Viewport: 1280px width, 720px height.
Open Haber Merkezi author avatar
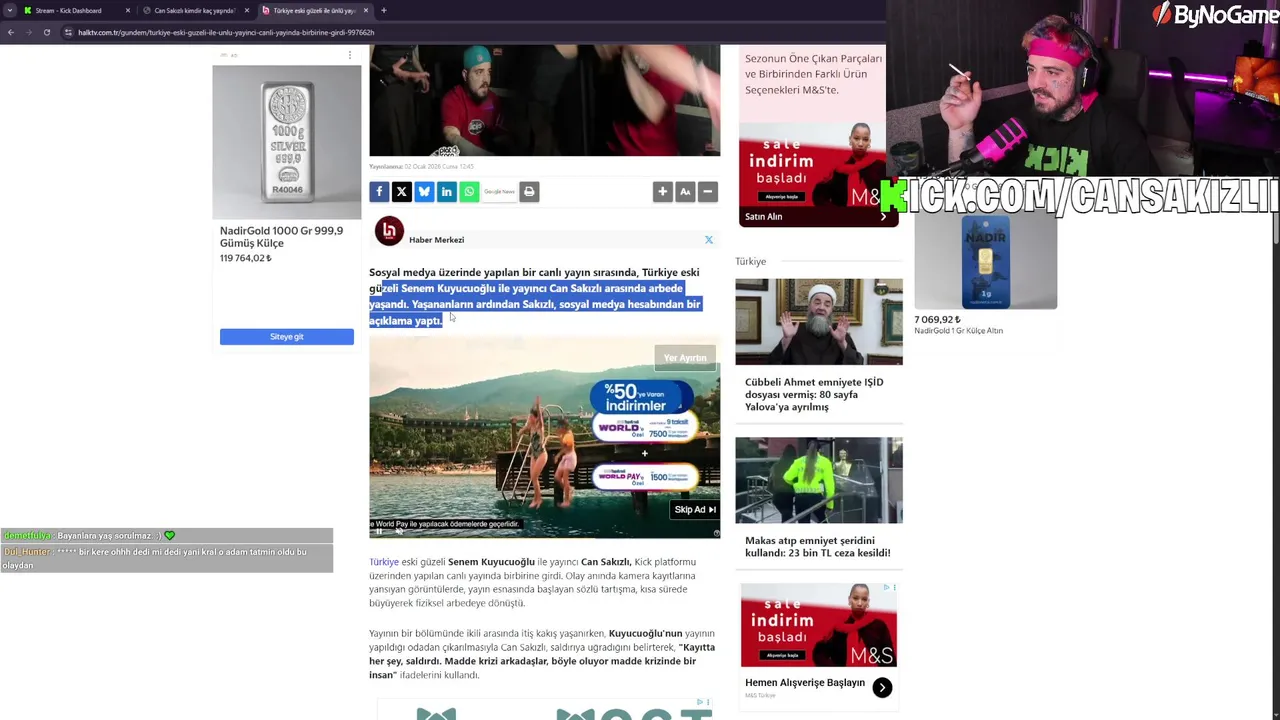coord(389,231)
